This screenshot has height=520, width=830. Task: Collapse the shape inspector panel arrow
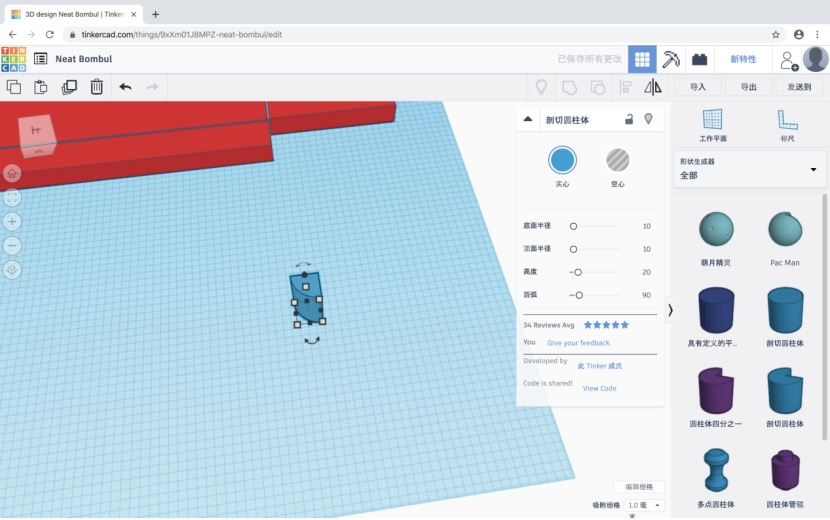point(528,119)
